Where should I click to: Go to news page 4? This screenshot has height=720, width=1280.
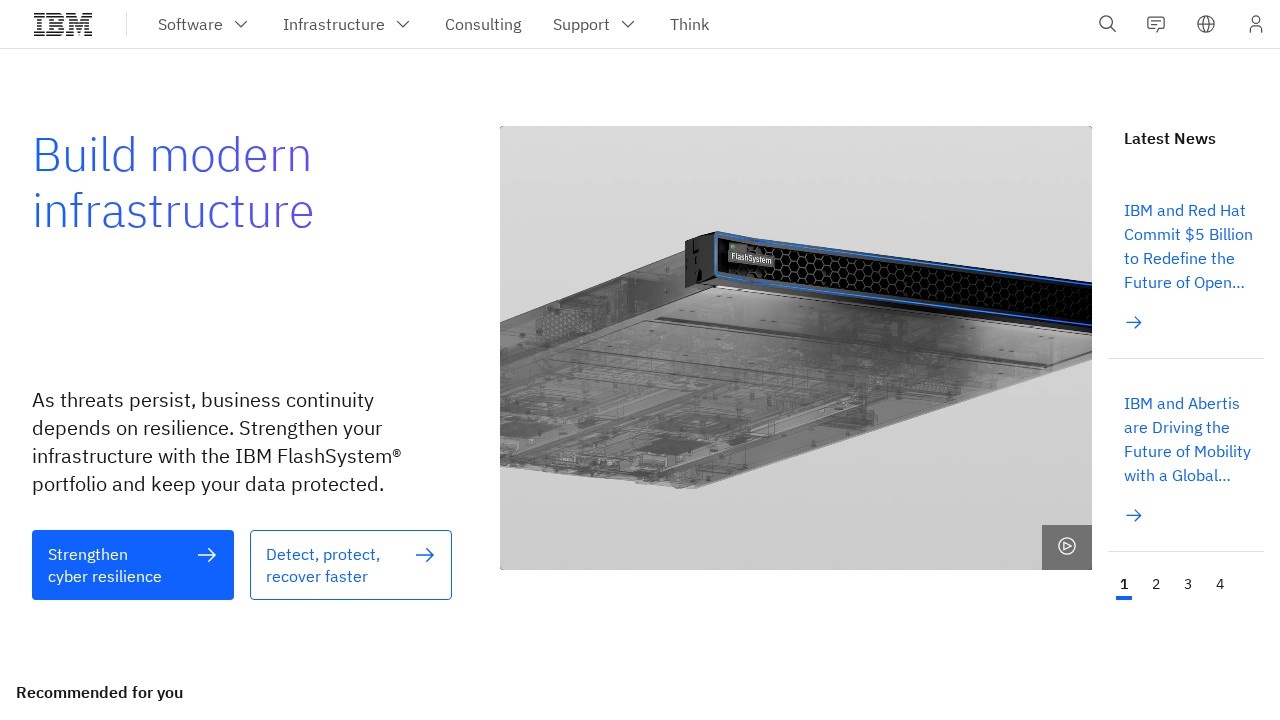click(x=1220, y=584)
